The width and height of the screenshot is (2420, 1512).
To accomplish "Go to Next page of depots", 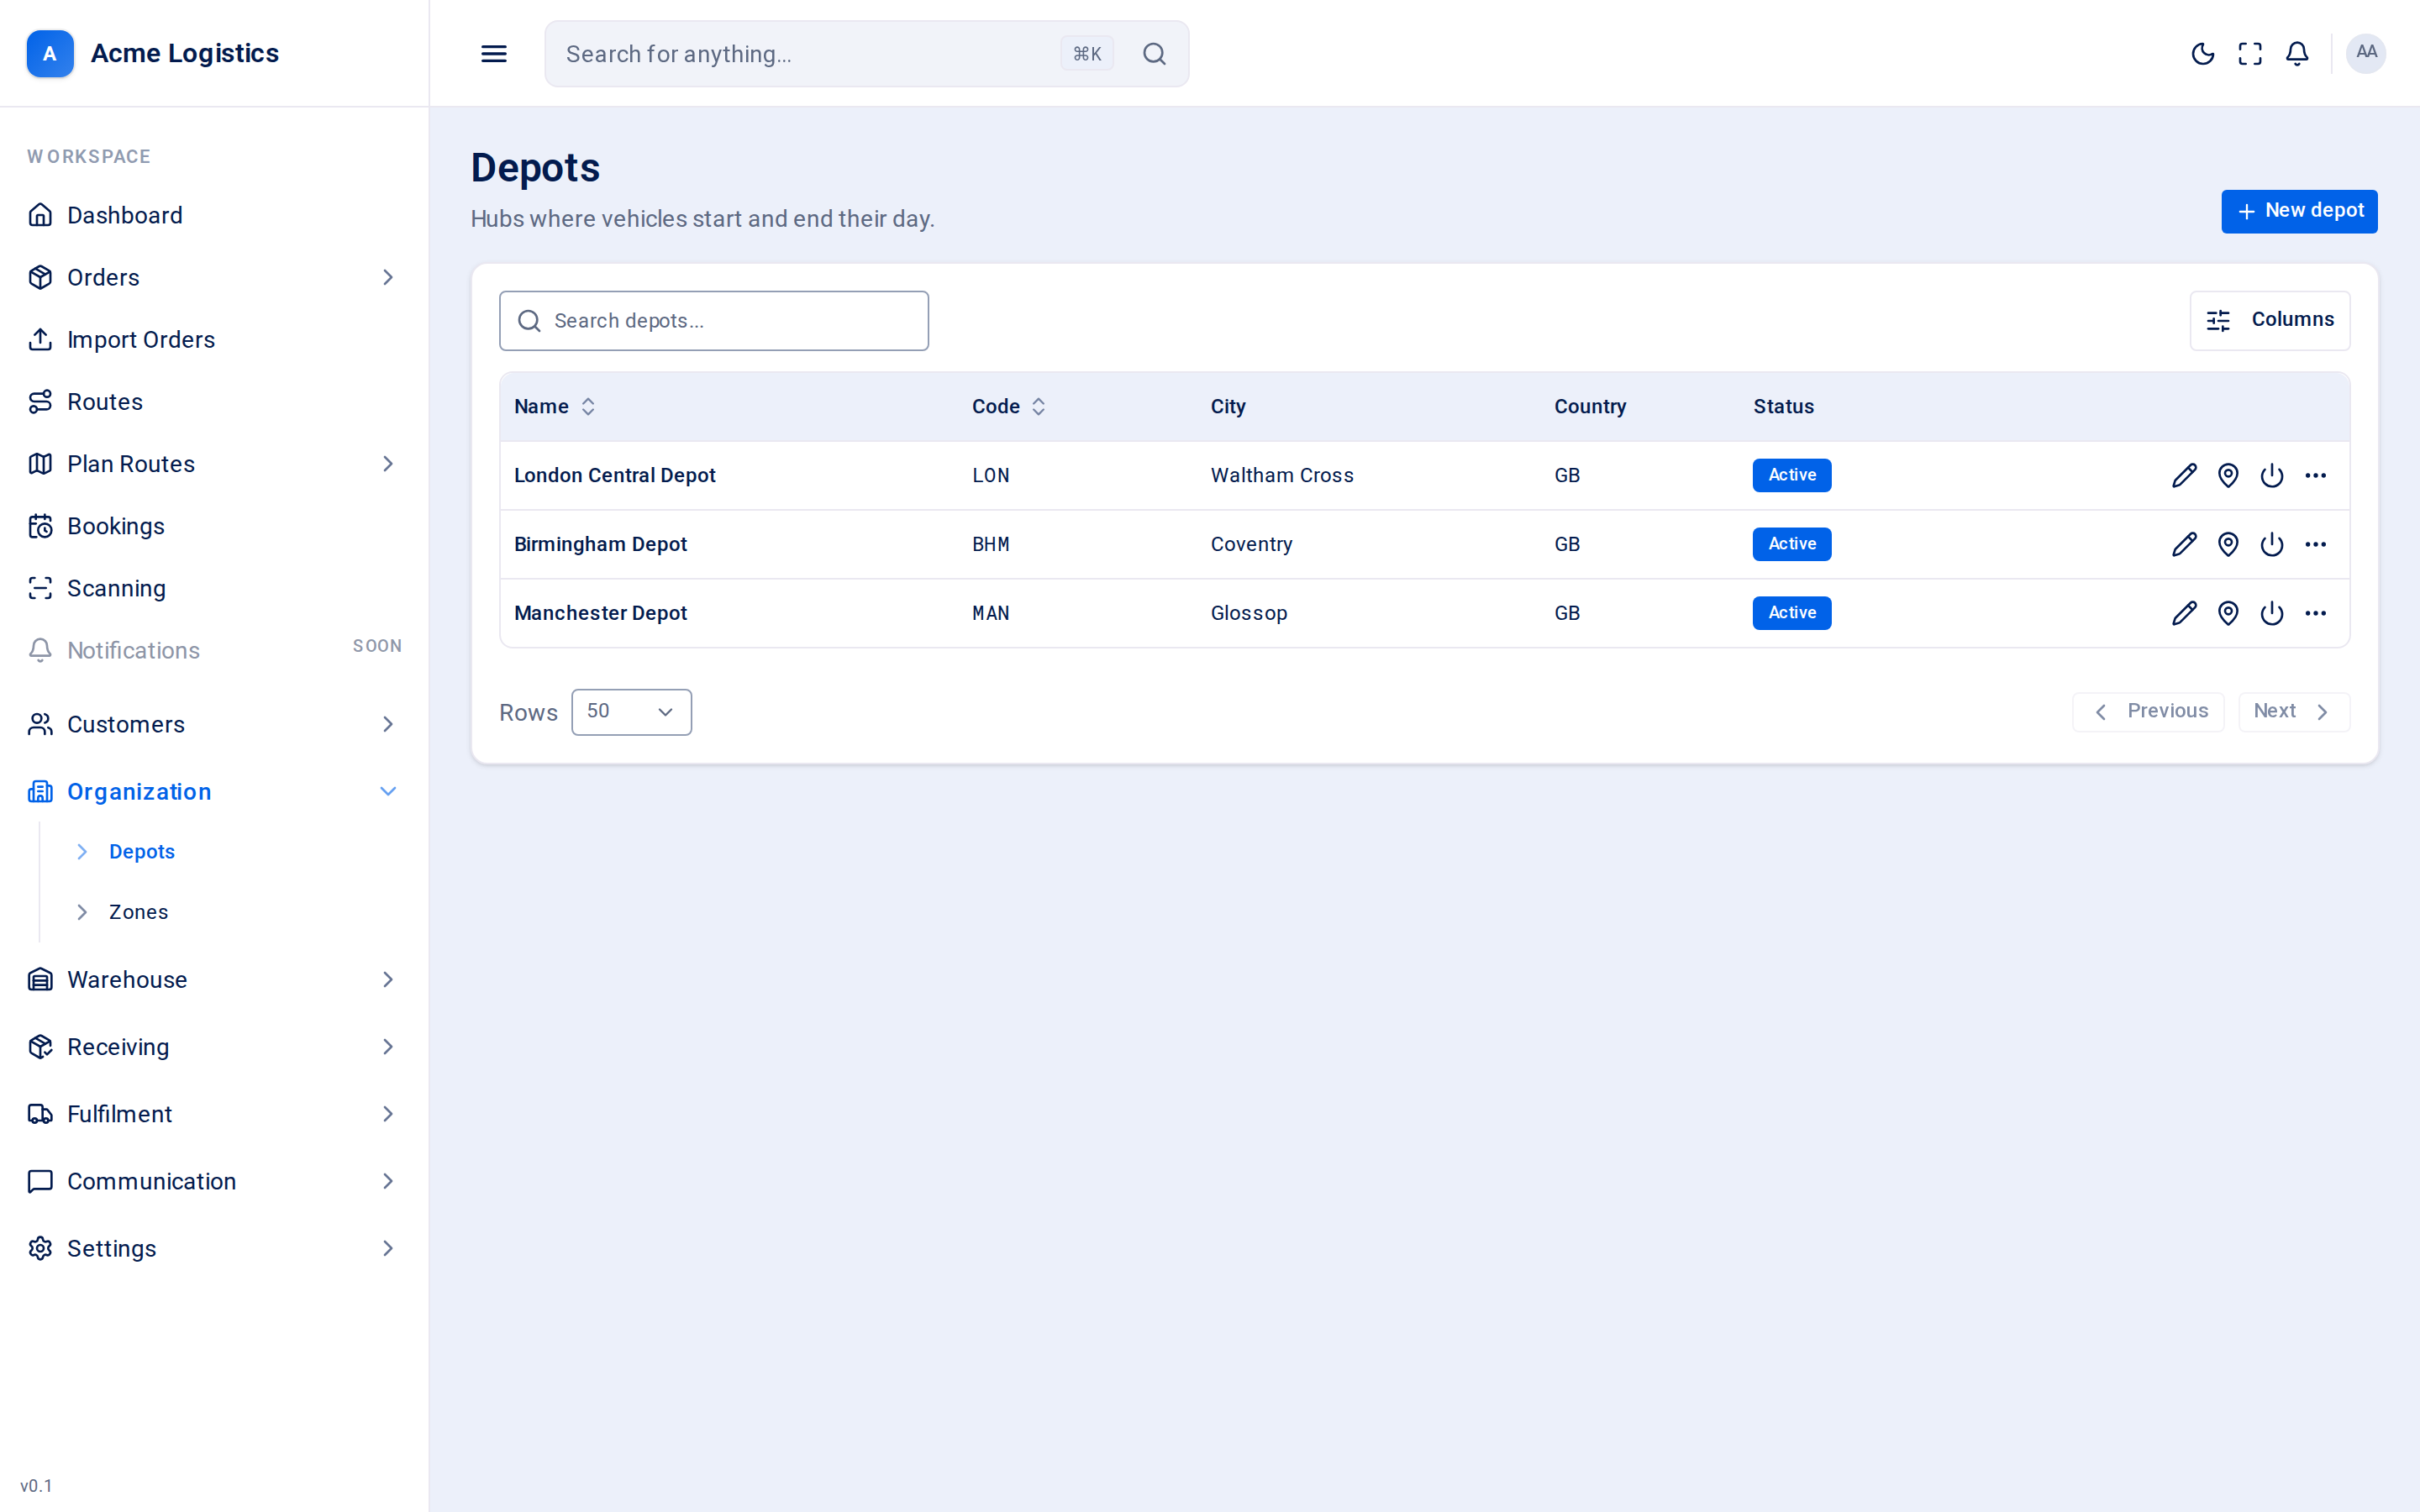I will coord(2293,711).
